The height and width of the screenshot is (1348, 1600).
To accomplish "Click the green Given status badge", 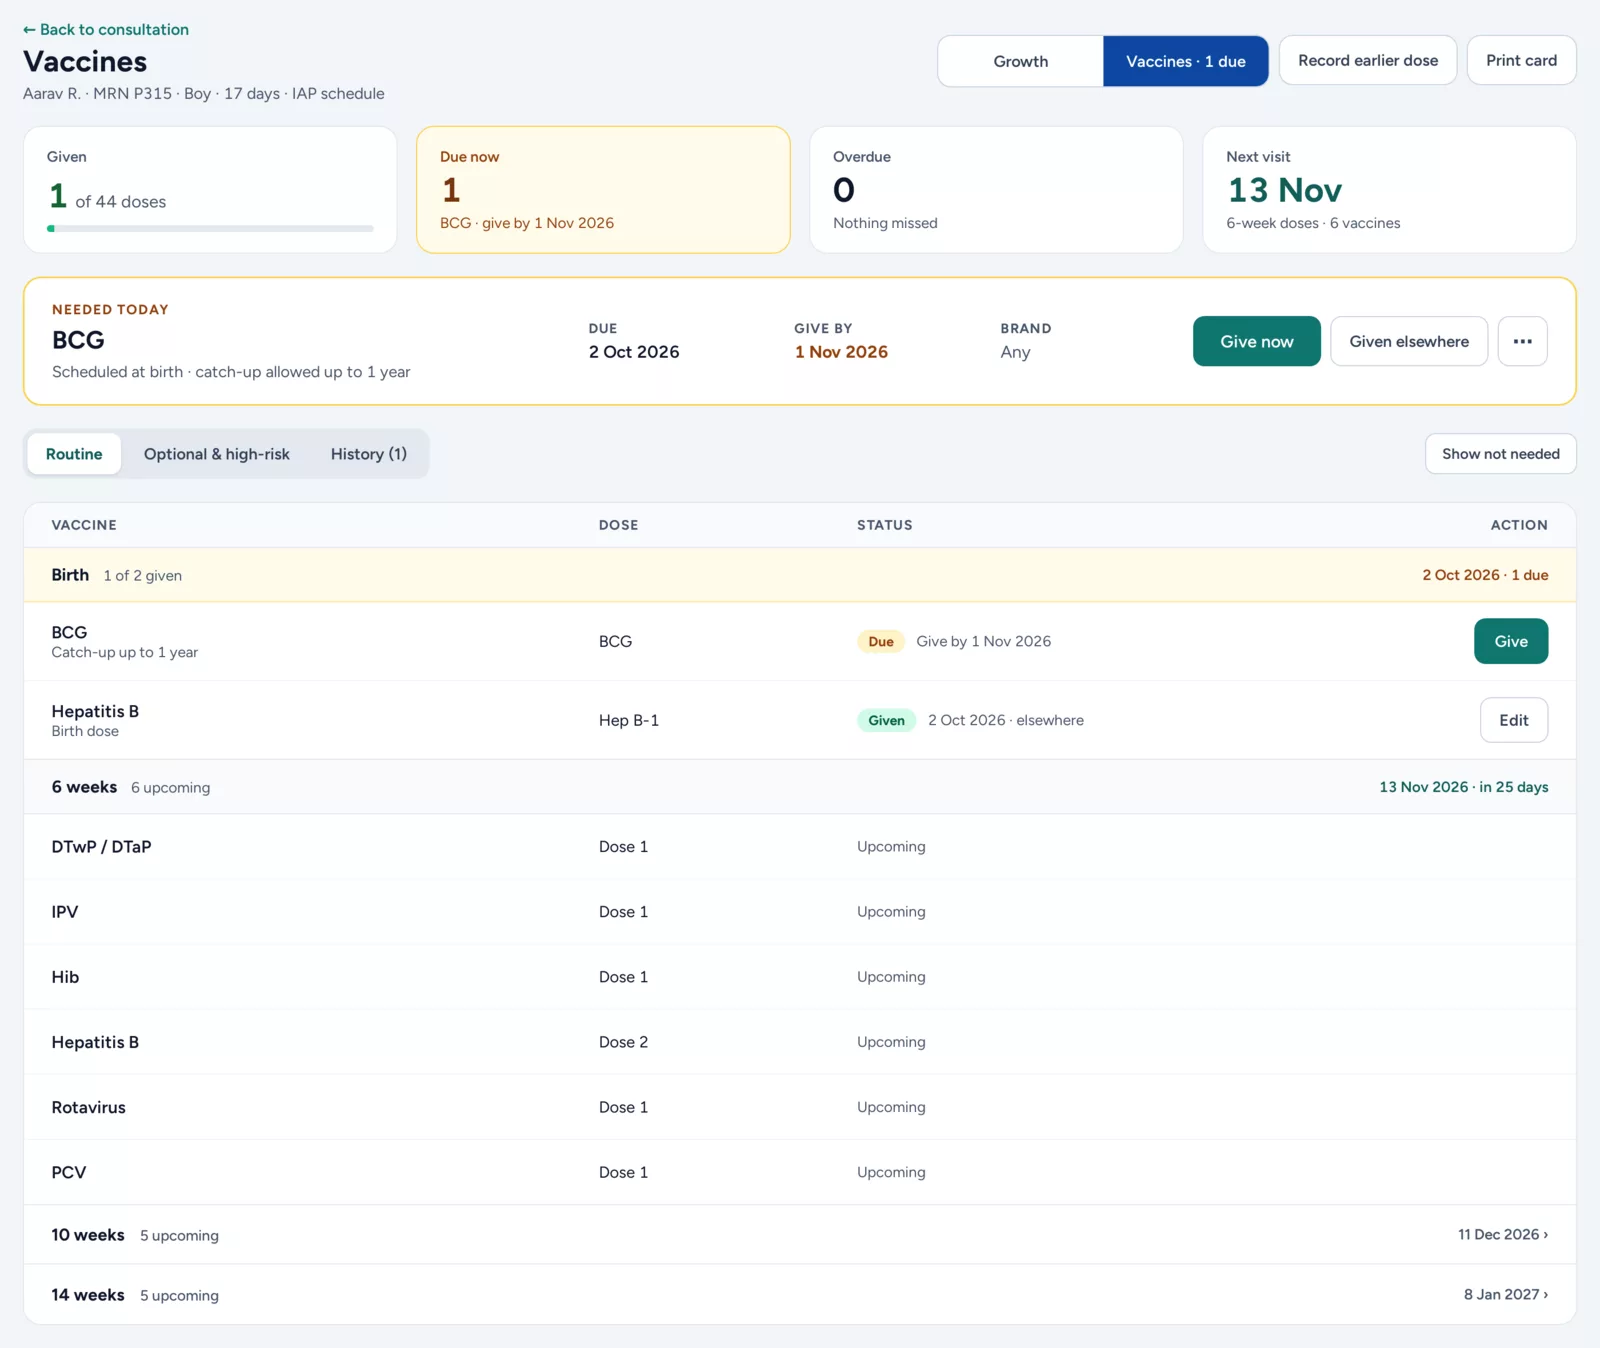I will tap(886, 720).
